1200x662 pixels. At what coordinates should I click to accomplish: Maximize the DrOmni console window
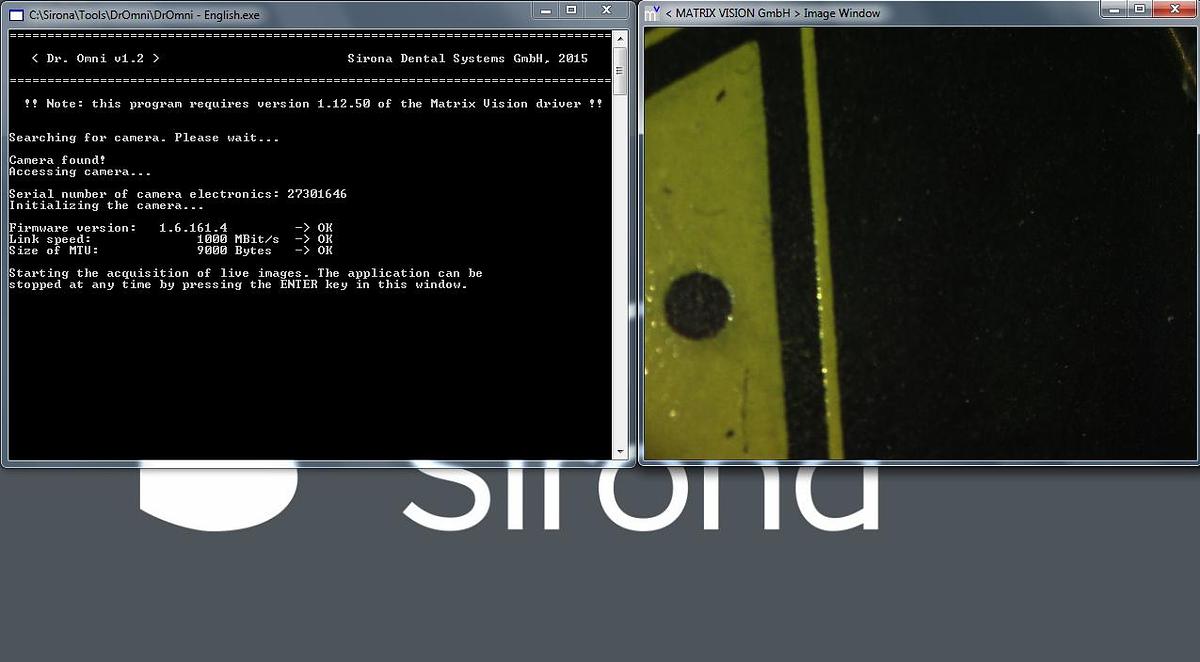point(571,9)
